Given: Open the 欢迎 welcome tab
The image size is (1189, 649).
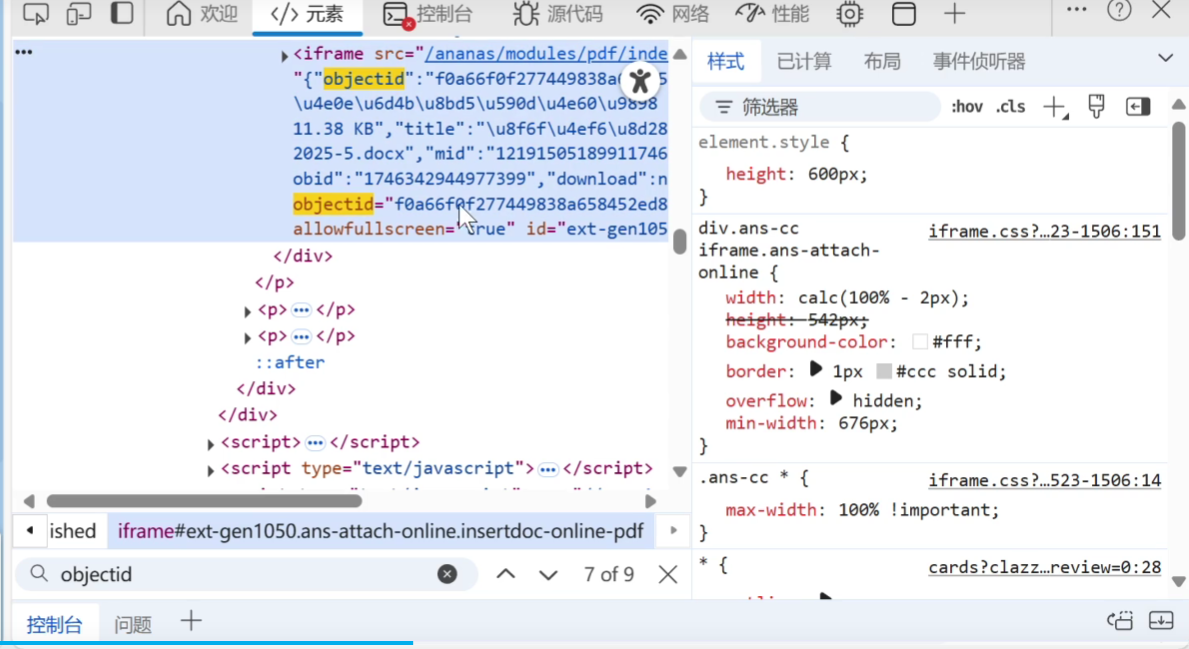Looking at the screenshot, I should coord(202,14).
